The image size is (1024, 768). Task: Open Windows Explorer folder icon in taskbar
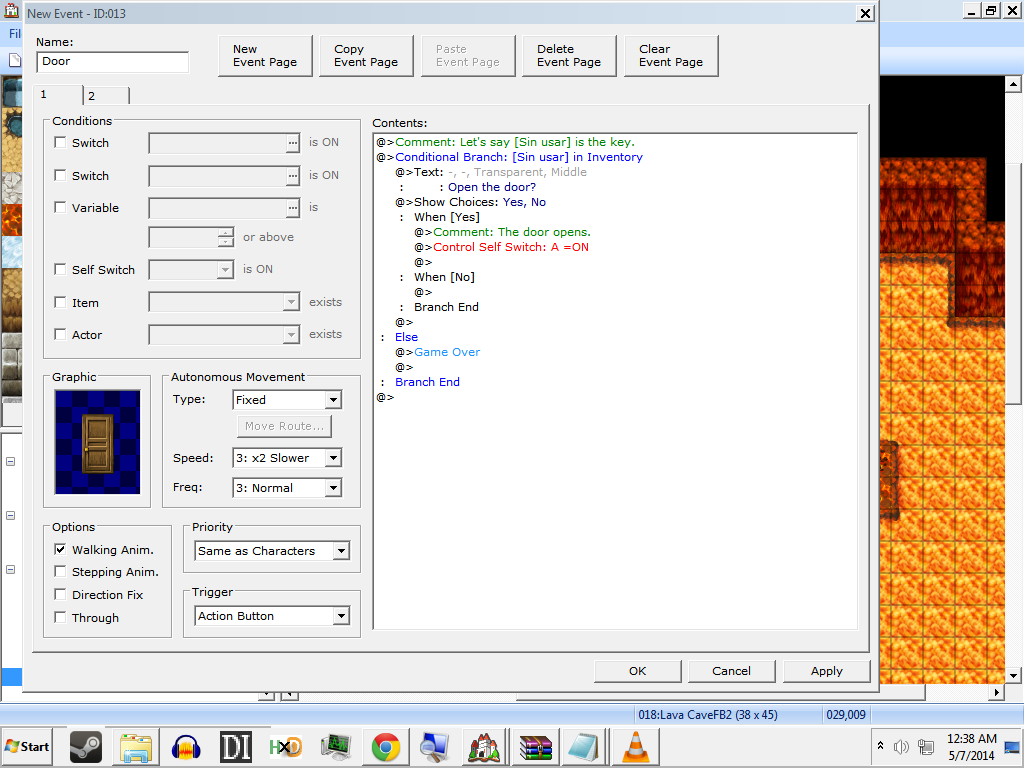(135, 746)
